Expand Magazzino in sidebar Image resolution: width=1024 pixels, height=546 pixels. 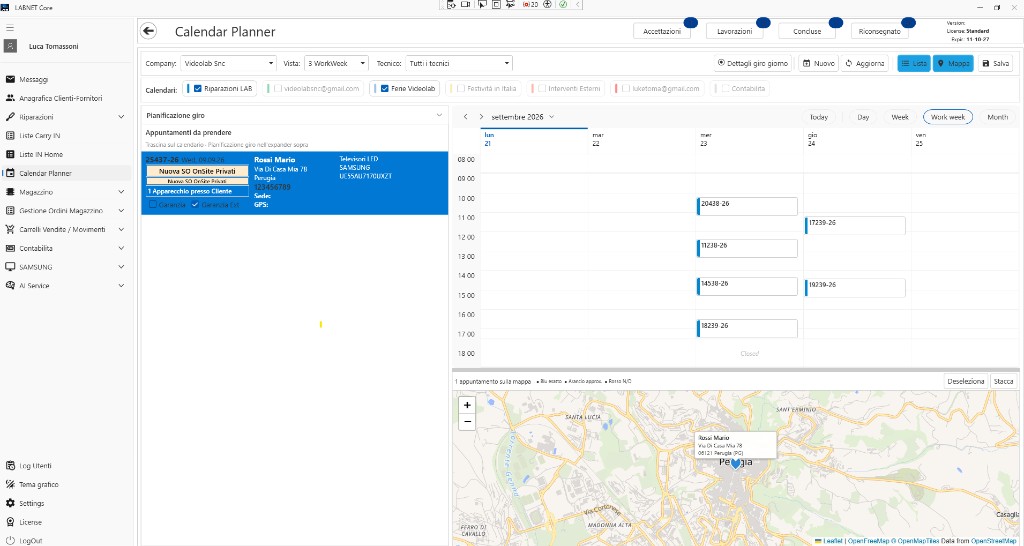121,192
